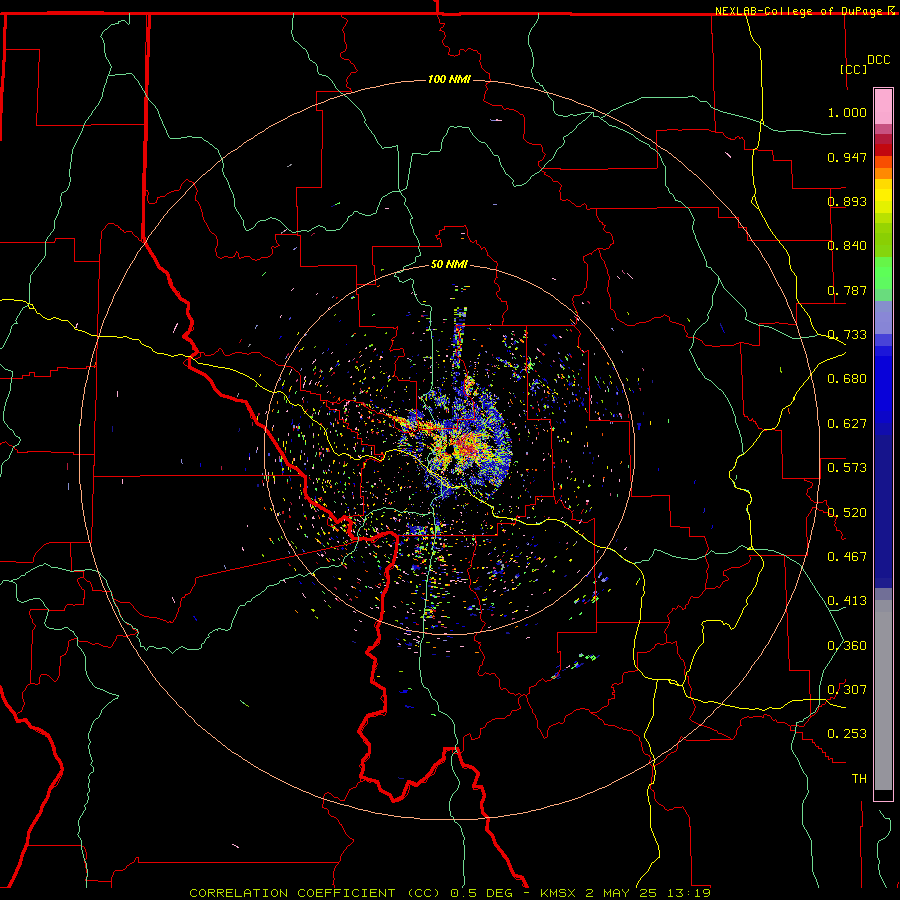Click the 0.787 legend value

[x=847, y=290]
